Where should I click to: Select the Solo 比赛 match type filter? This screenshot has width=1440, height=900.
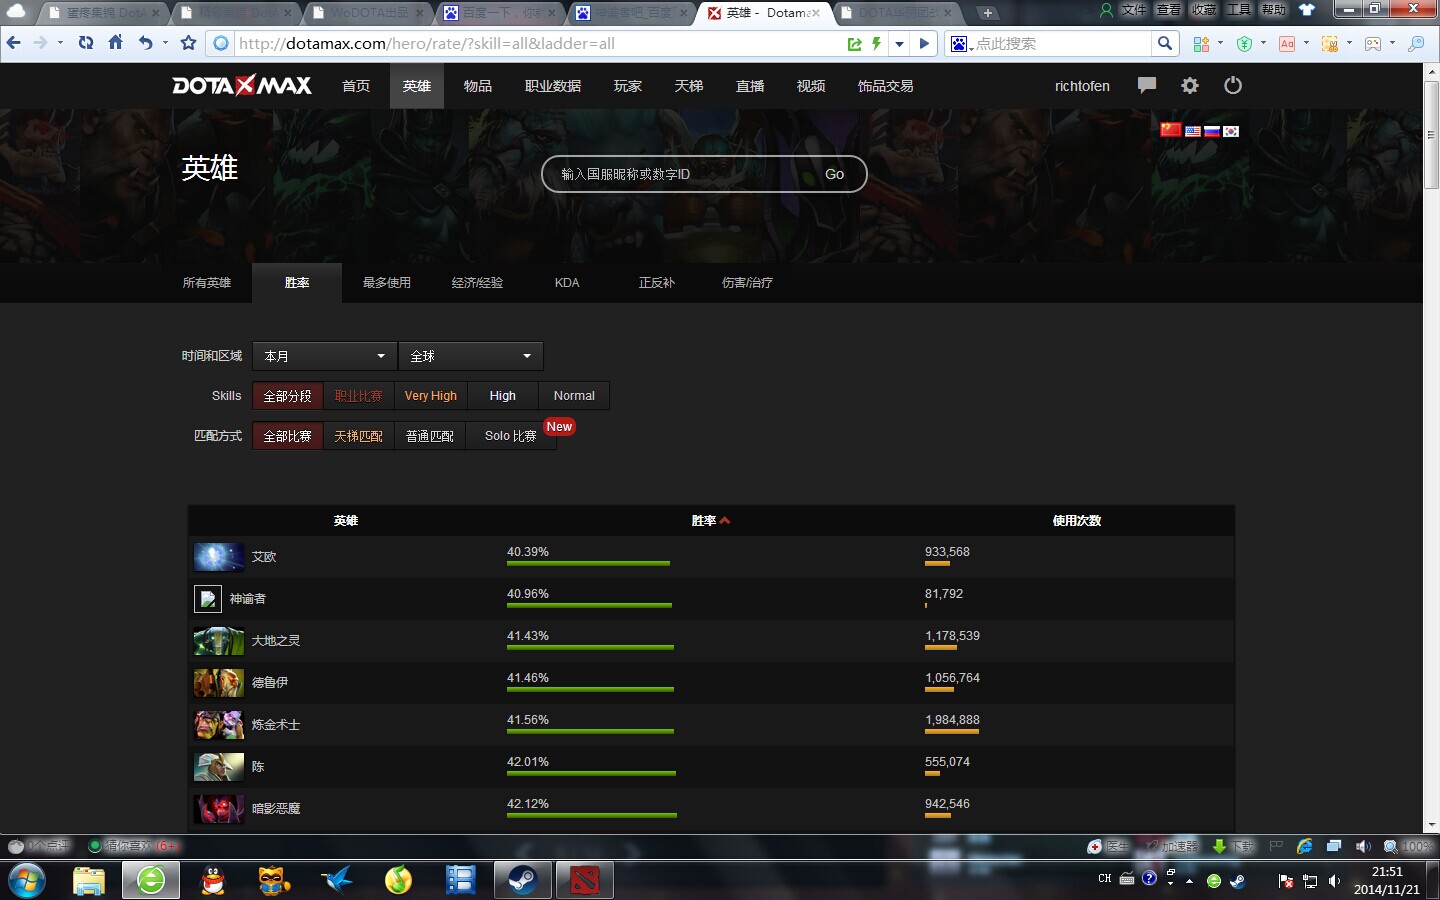click(511, 436)
